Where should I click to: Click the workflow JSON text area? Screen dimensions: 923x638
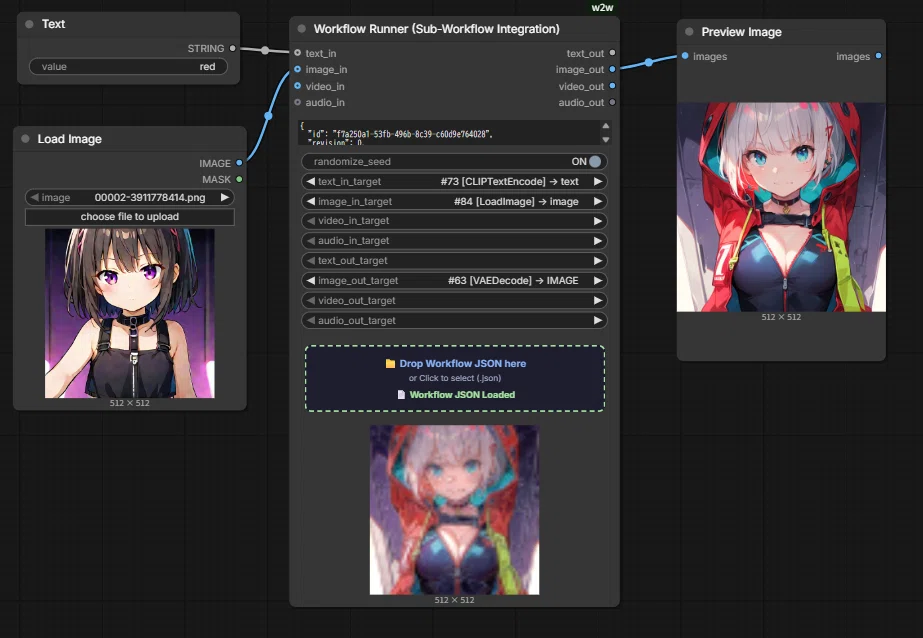point(449,133)
